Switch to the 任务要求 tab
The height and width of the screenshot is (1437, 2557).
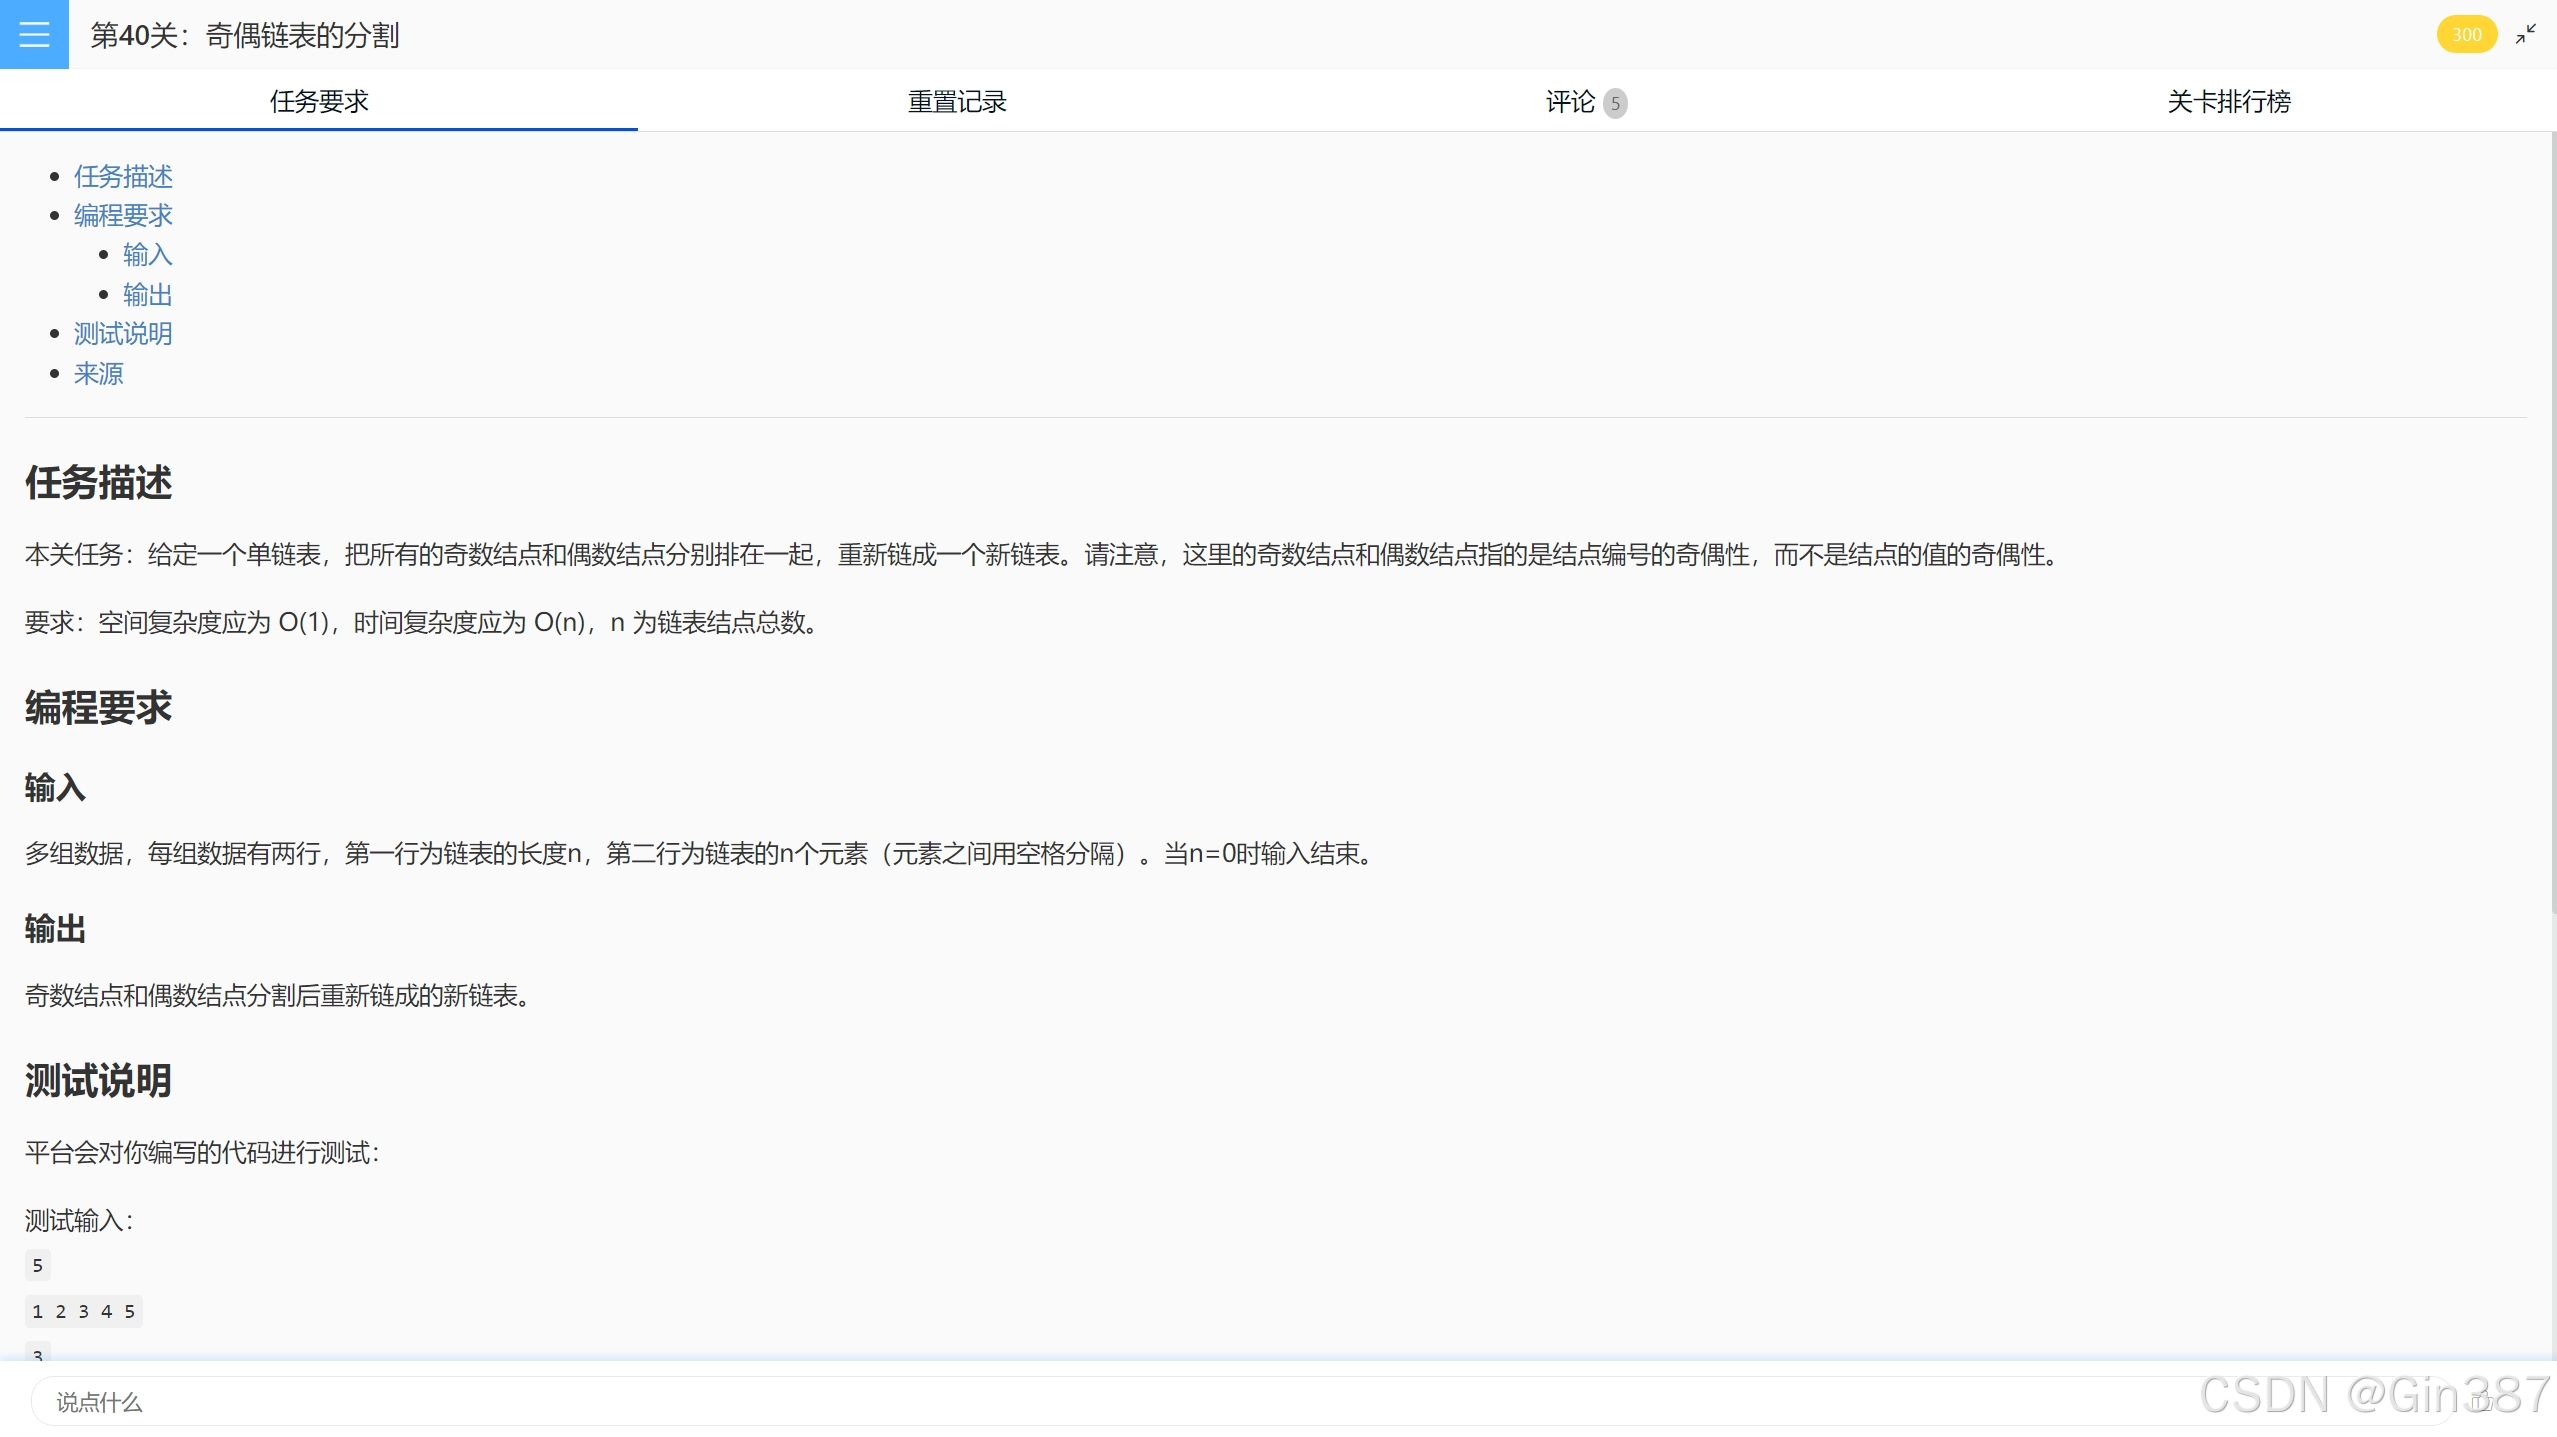(x=319, y=101)
